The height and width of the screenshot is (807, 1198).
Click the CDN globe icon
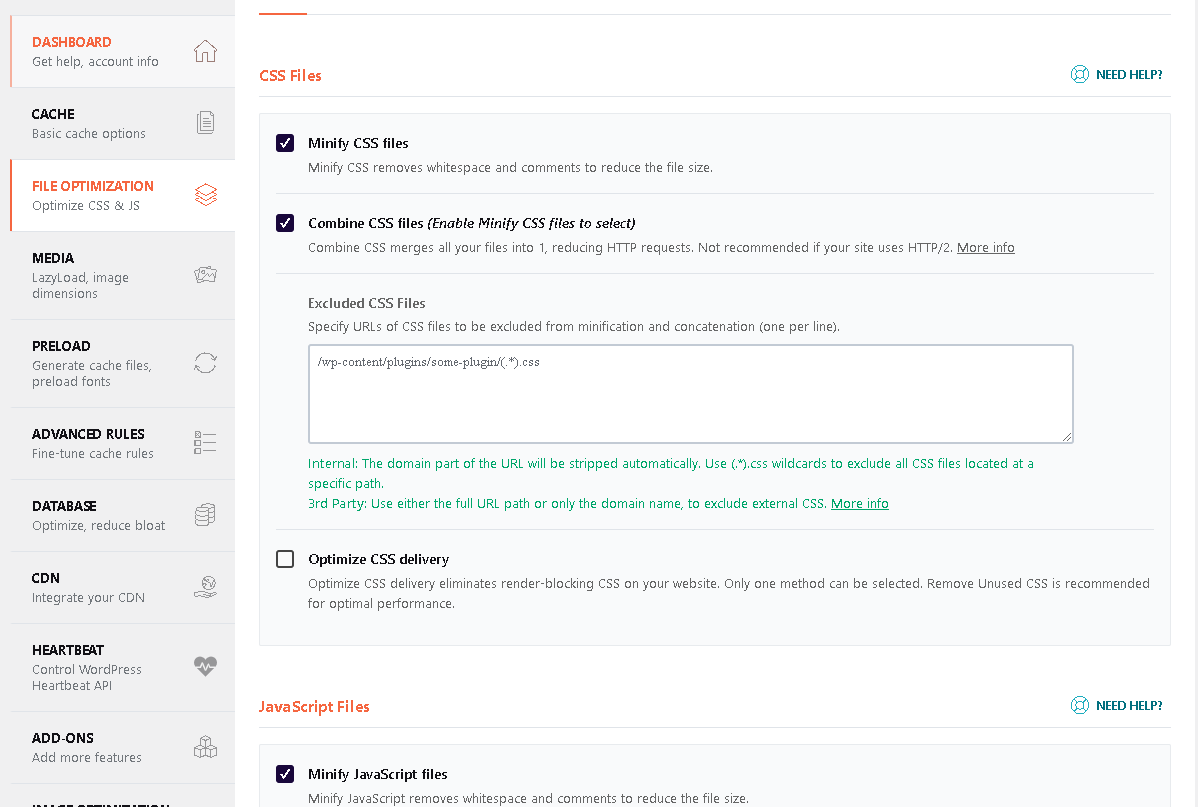(x=205, y=587)
